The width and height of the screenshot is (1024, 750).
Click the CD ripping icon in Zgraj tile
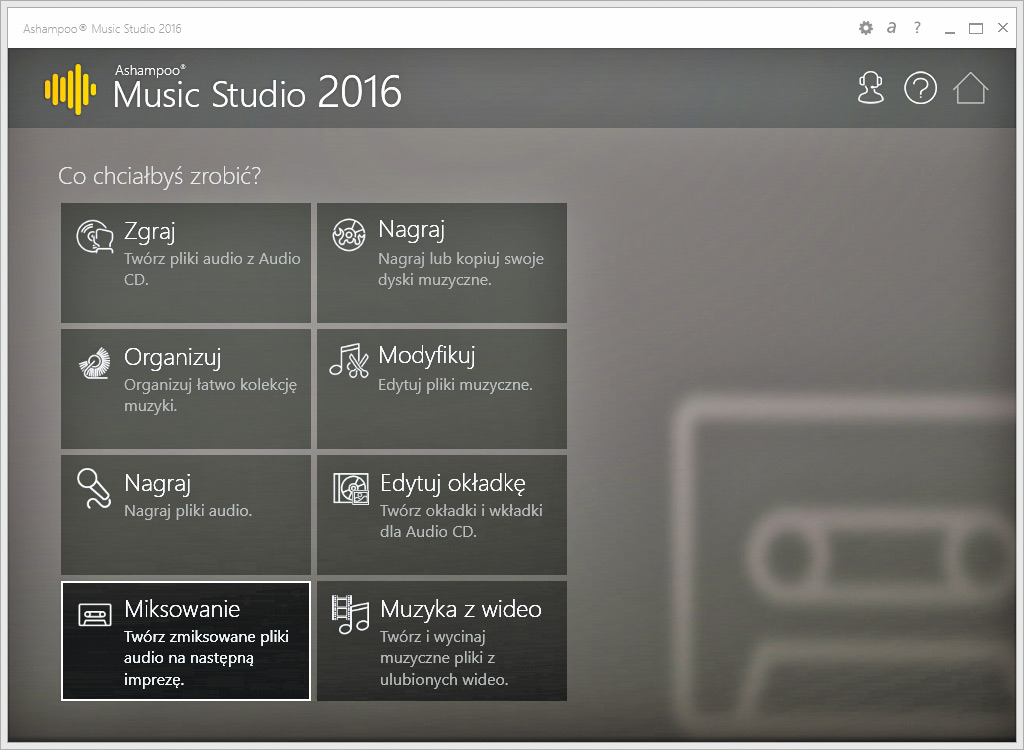click(x=95, y=237)
